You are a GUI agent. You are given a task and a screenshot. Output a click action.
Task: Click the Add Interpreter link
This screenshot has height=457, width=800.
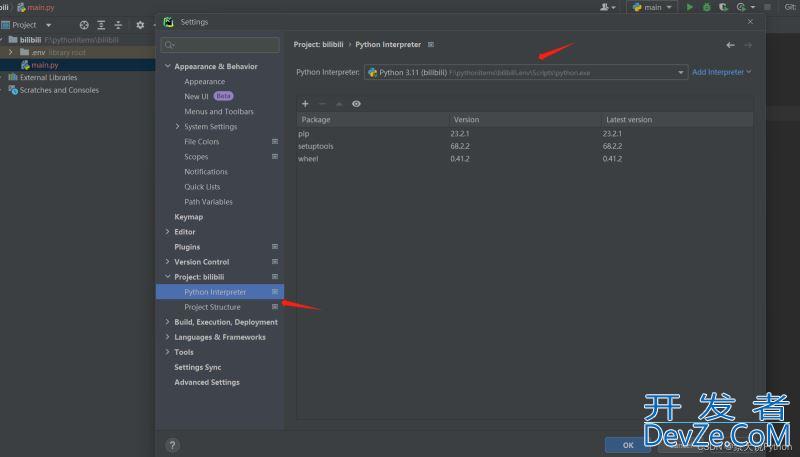(x=721, y=72)
